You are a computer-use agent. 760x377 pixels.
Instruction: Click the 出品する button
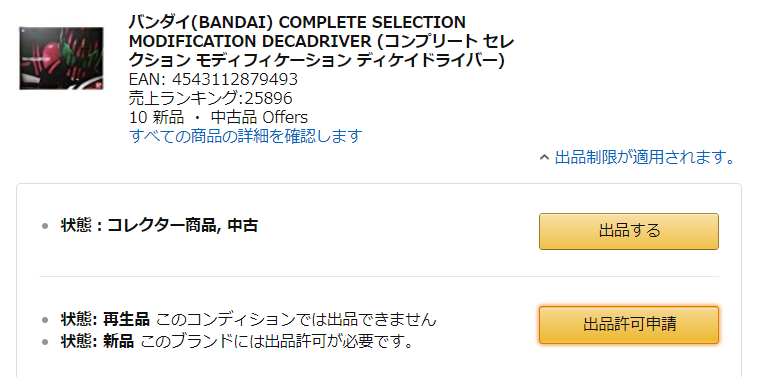point(629,231)
